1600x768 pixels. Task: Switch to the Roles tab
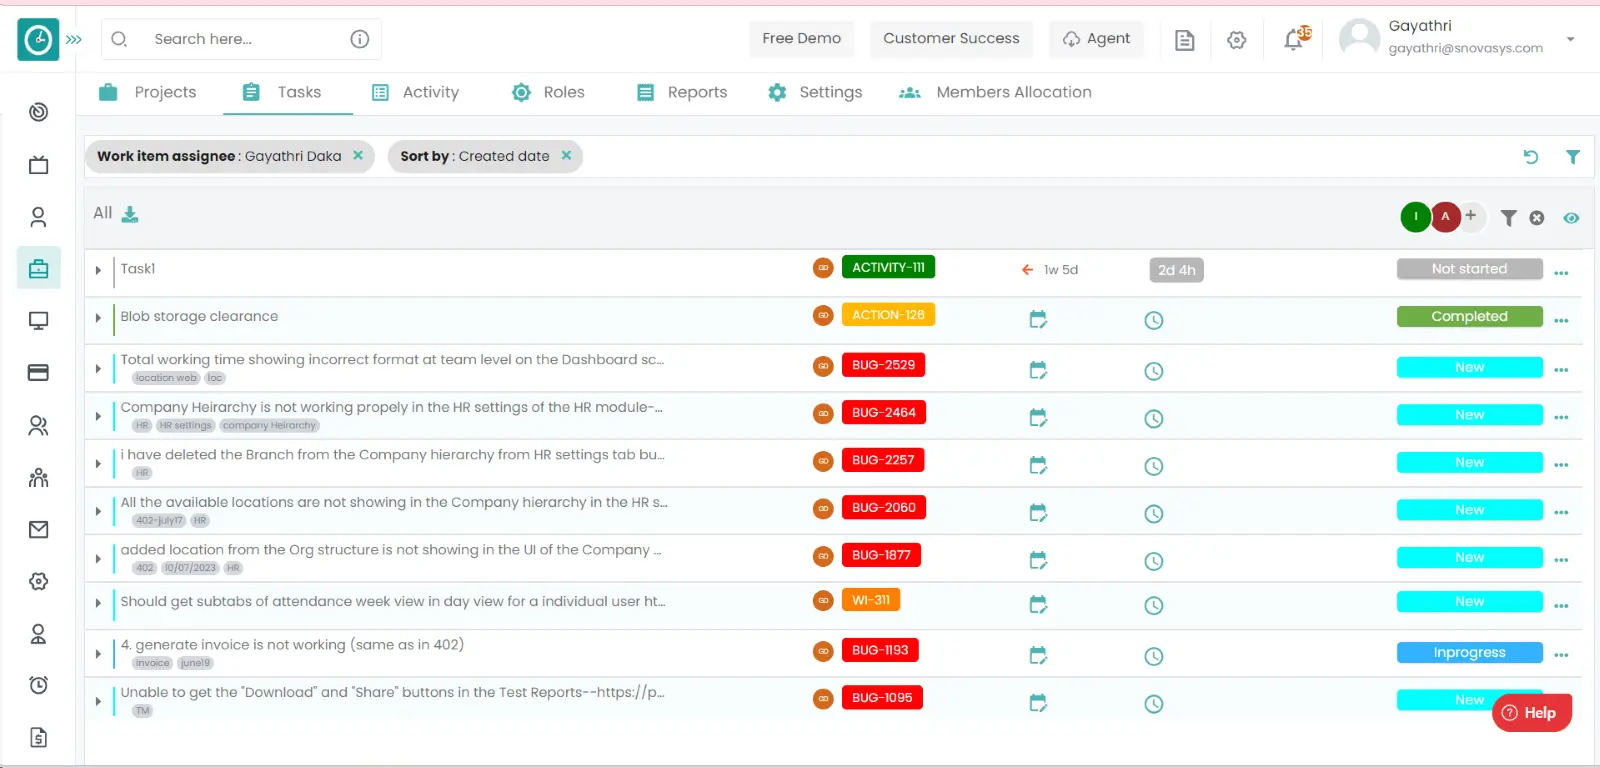coord(548,92)
